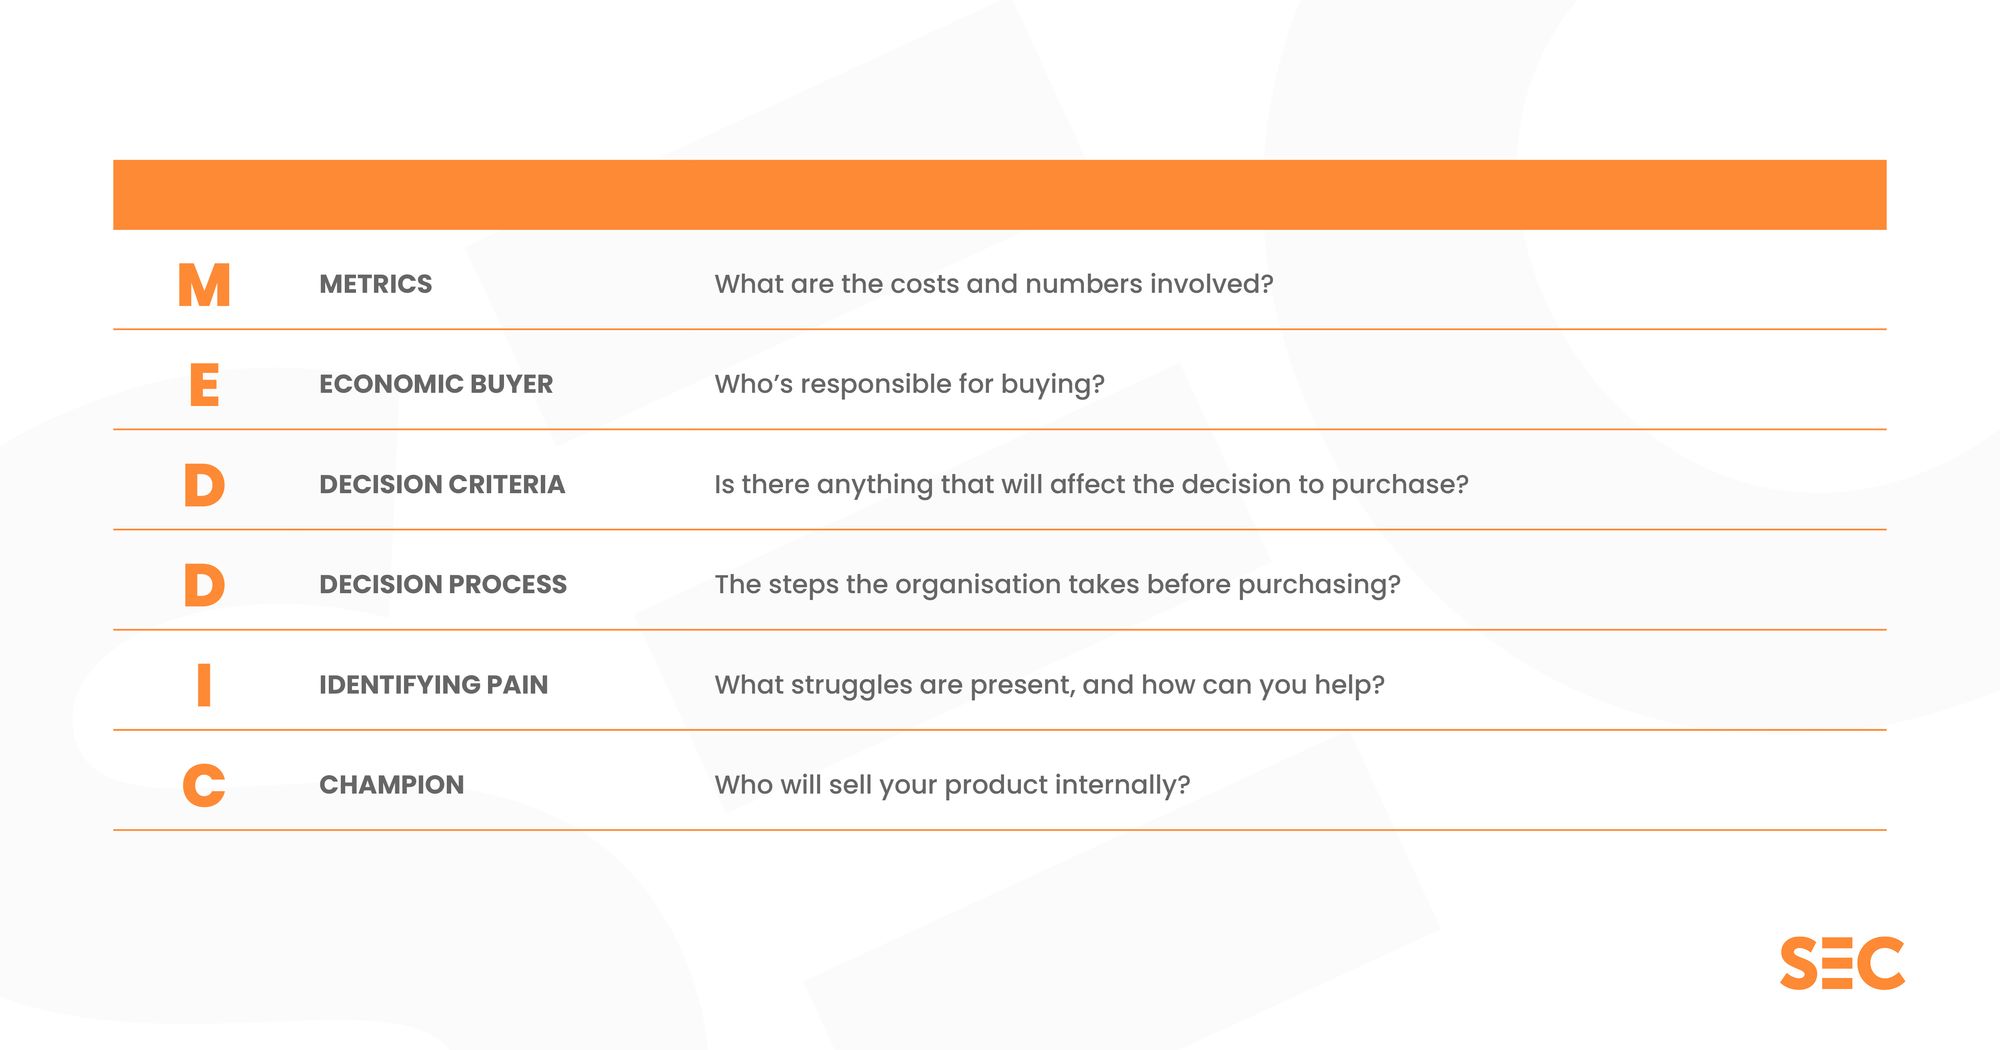Click the large orange M letter

click(204, 285)
